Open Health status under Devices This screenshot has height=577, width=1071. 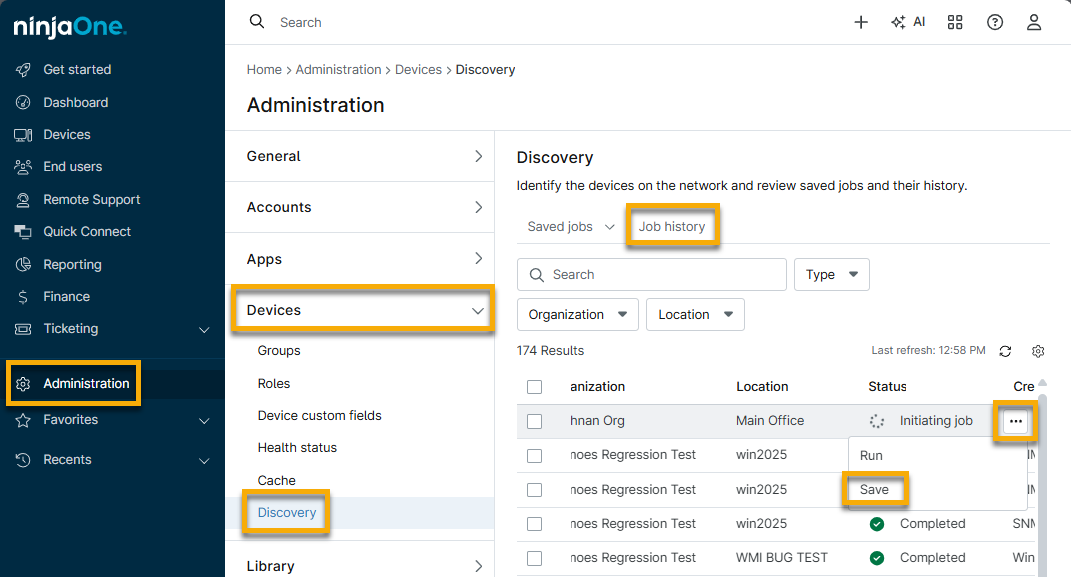(x=297, y=448)
